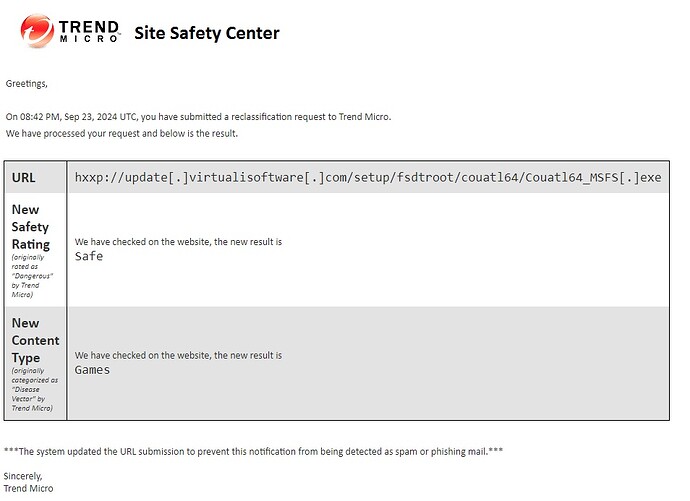Screen dimensions: 690x501
Task: Click the Trend Micro signature
Action: 28,488
